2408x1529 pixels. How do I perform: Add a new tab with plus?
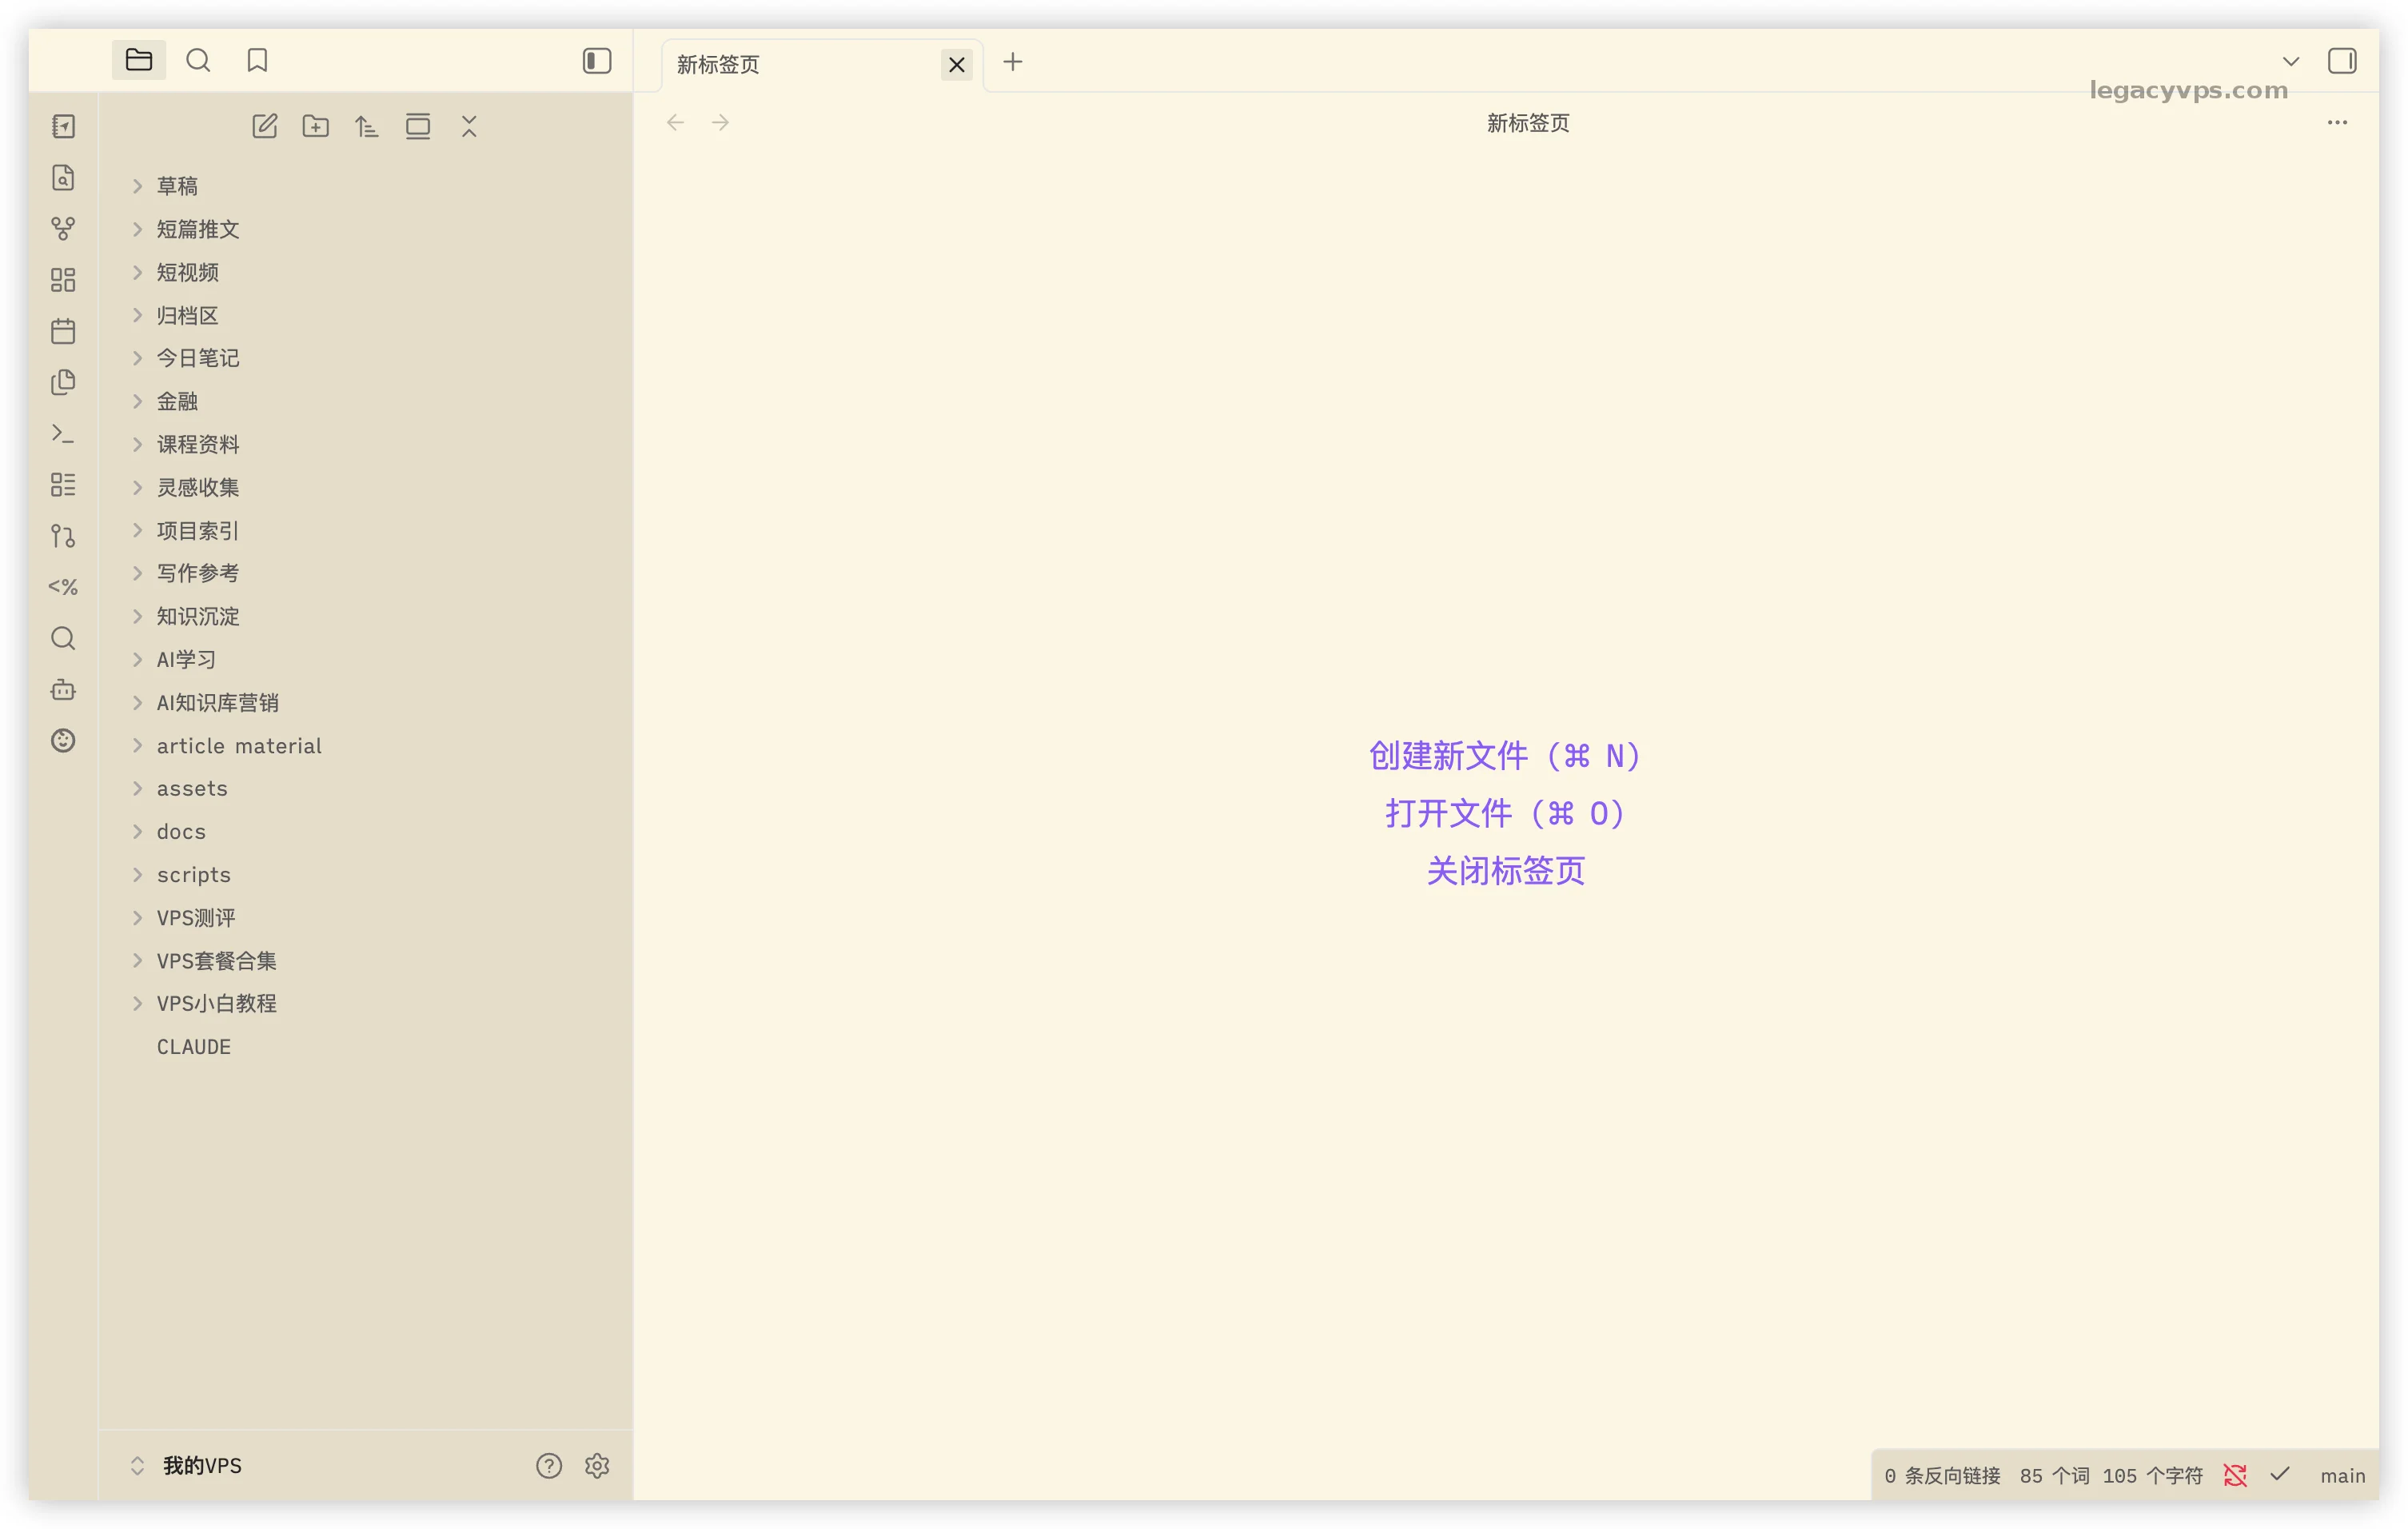1013,62
